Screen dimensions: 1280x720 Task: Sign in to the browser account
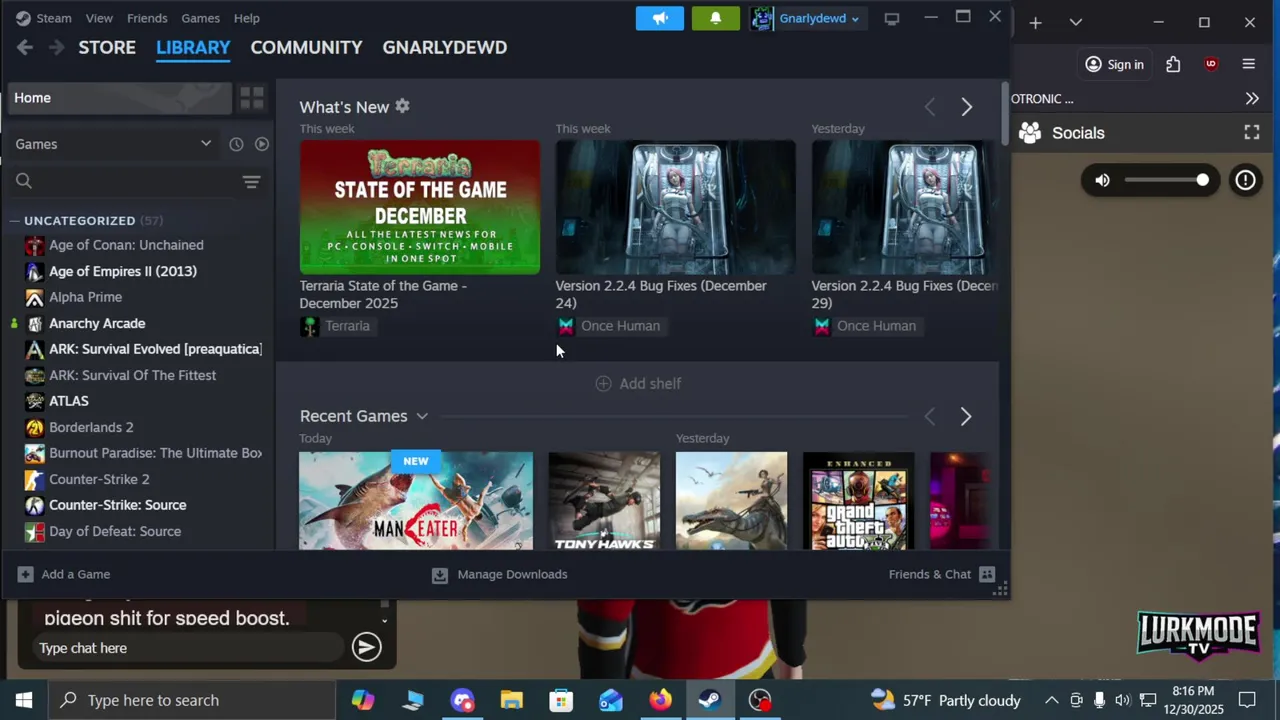tap(1114, 64)
